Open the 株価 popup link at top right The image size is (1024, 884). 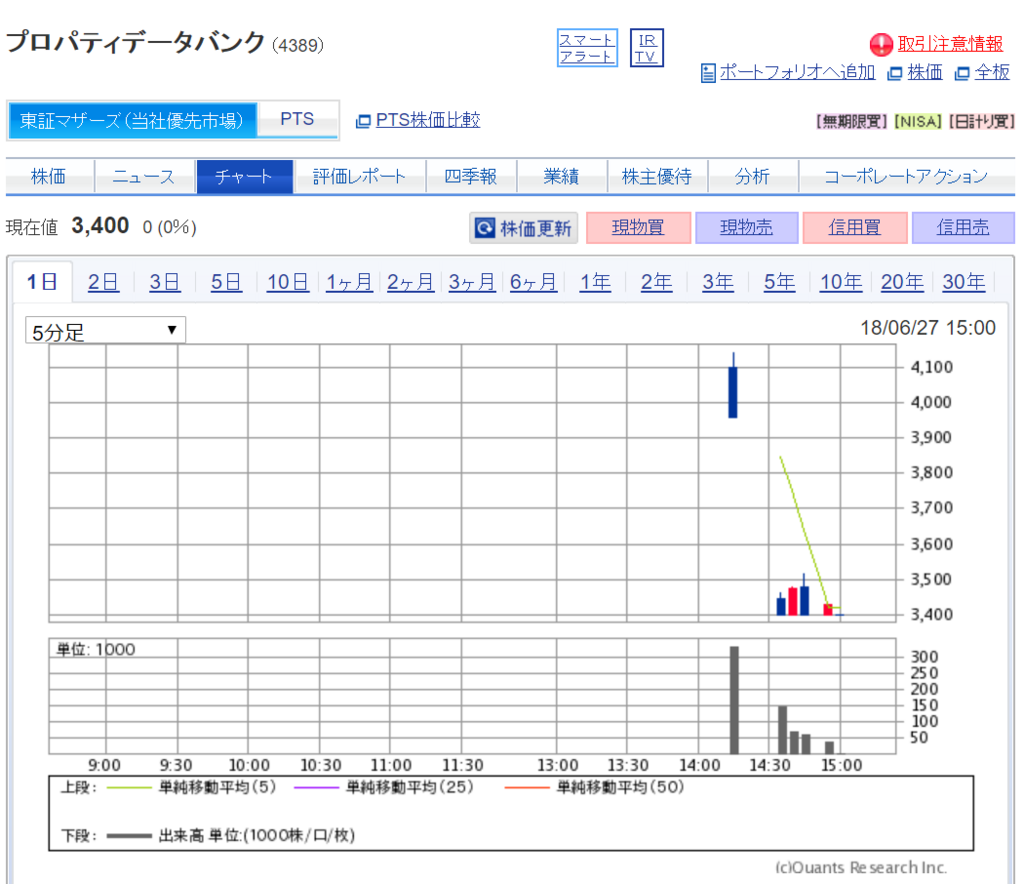[x=925, y=72]
